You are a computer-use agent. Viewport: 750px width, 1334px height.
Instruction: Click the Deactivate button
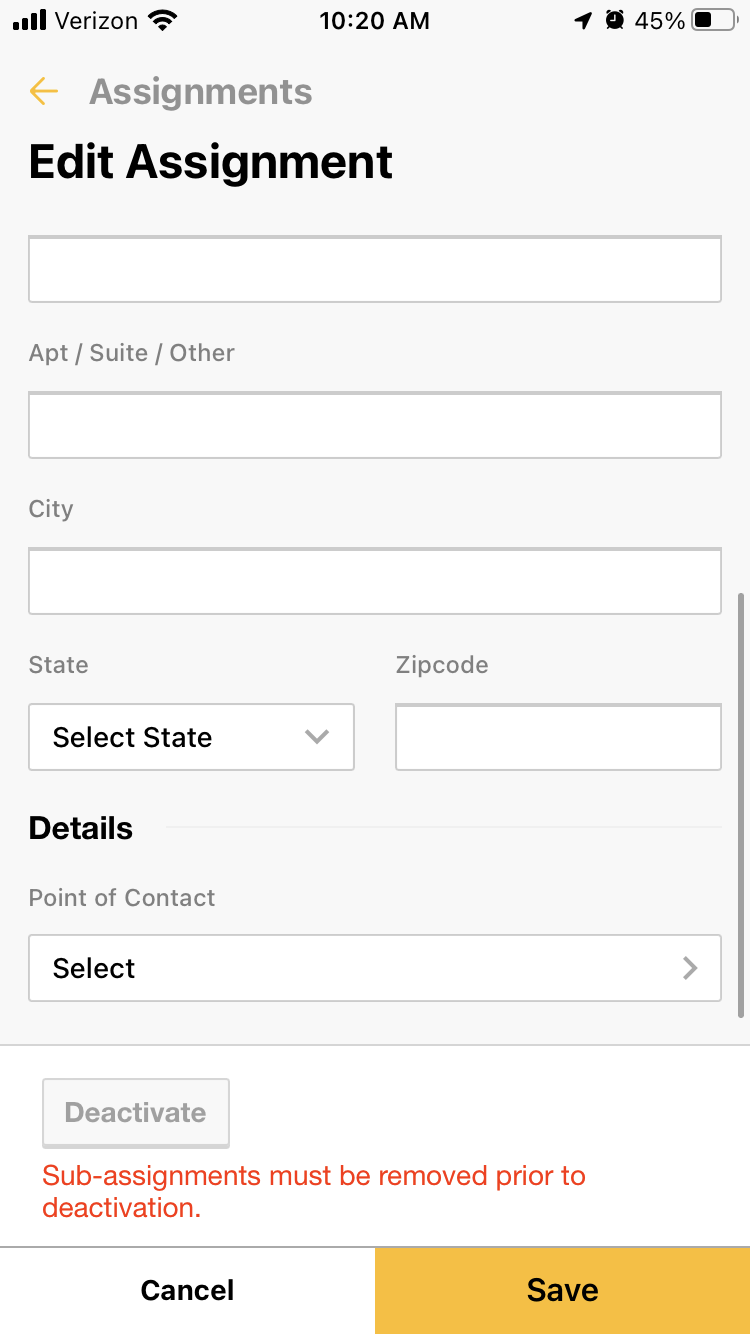point(136,1112)
